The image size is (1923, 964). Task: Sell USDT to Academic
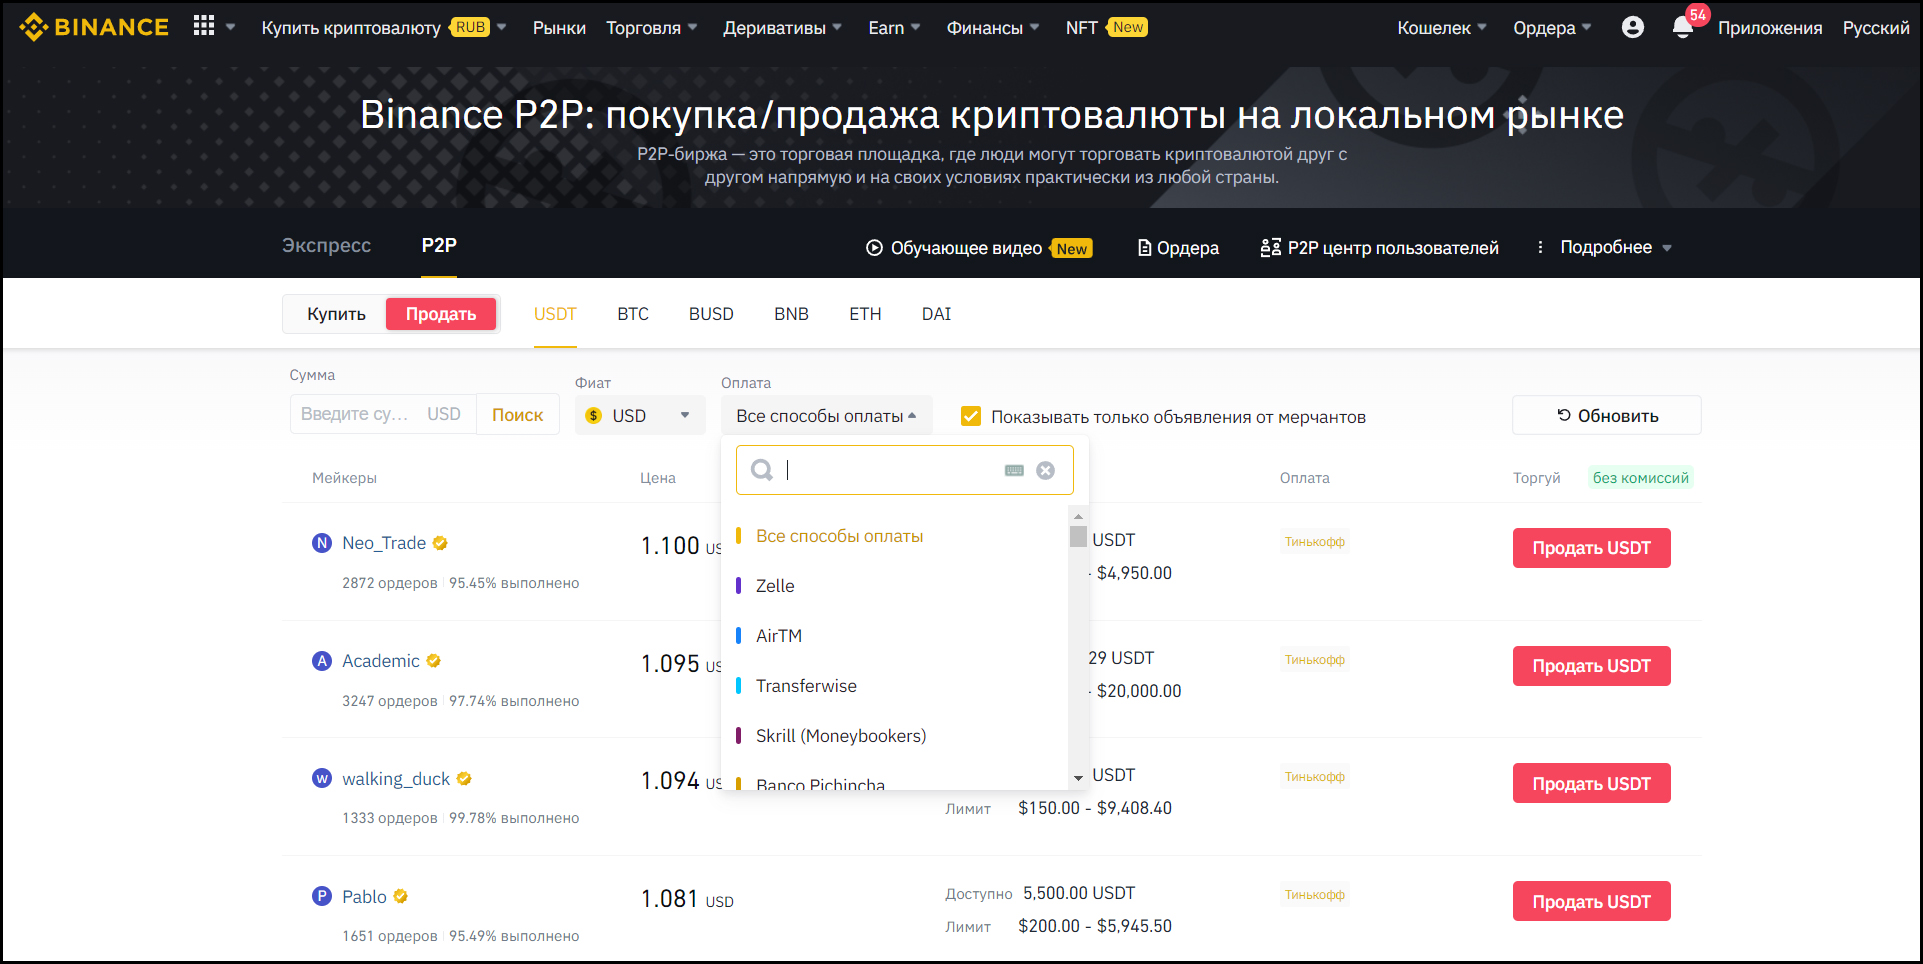[1591, 666]
